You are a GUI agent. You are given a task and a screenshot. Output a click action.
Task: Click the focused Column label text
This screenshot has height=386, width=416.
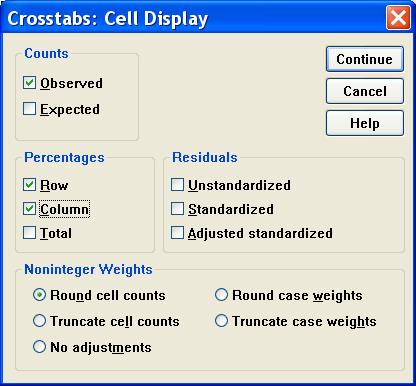click(65, 209)
